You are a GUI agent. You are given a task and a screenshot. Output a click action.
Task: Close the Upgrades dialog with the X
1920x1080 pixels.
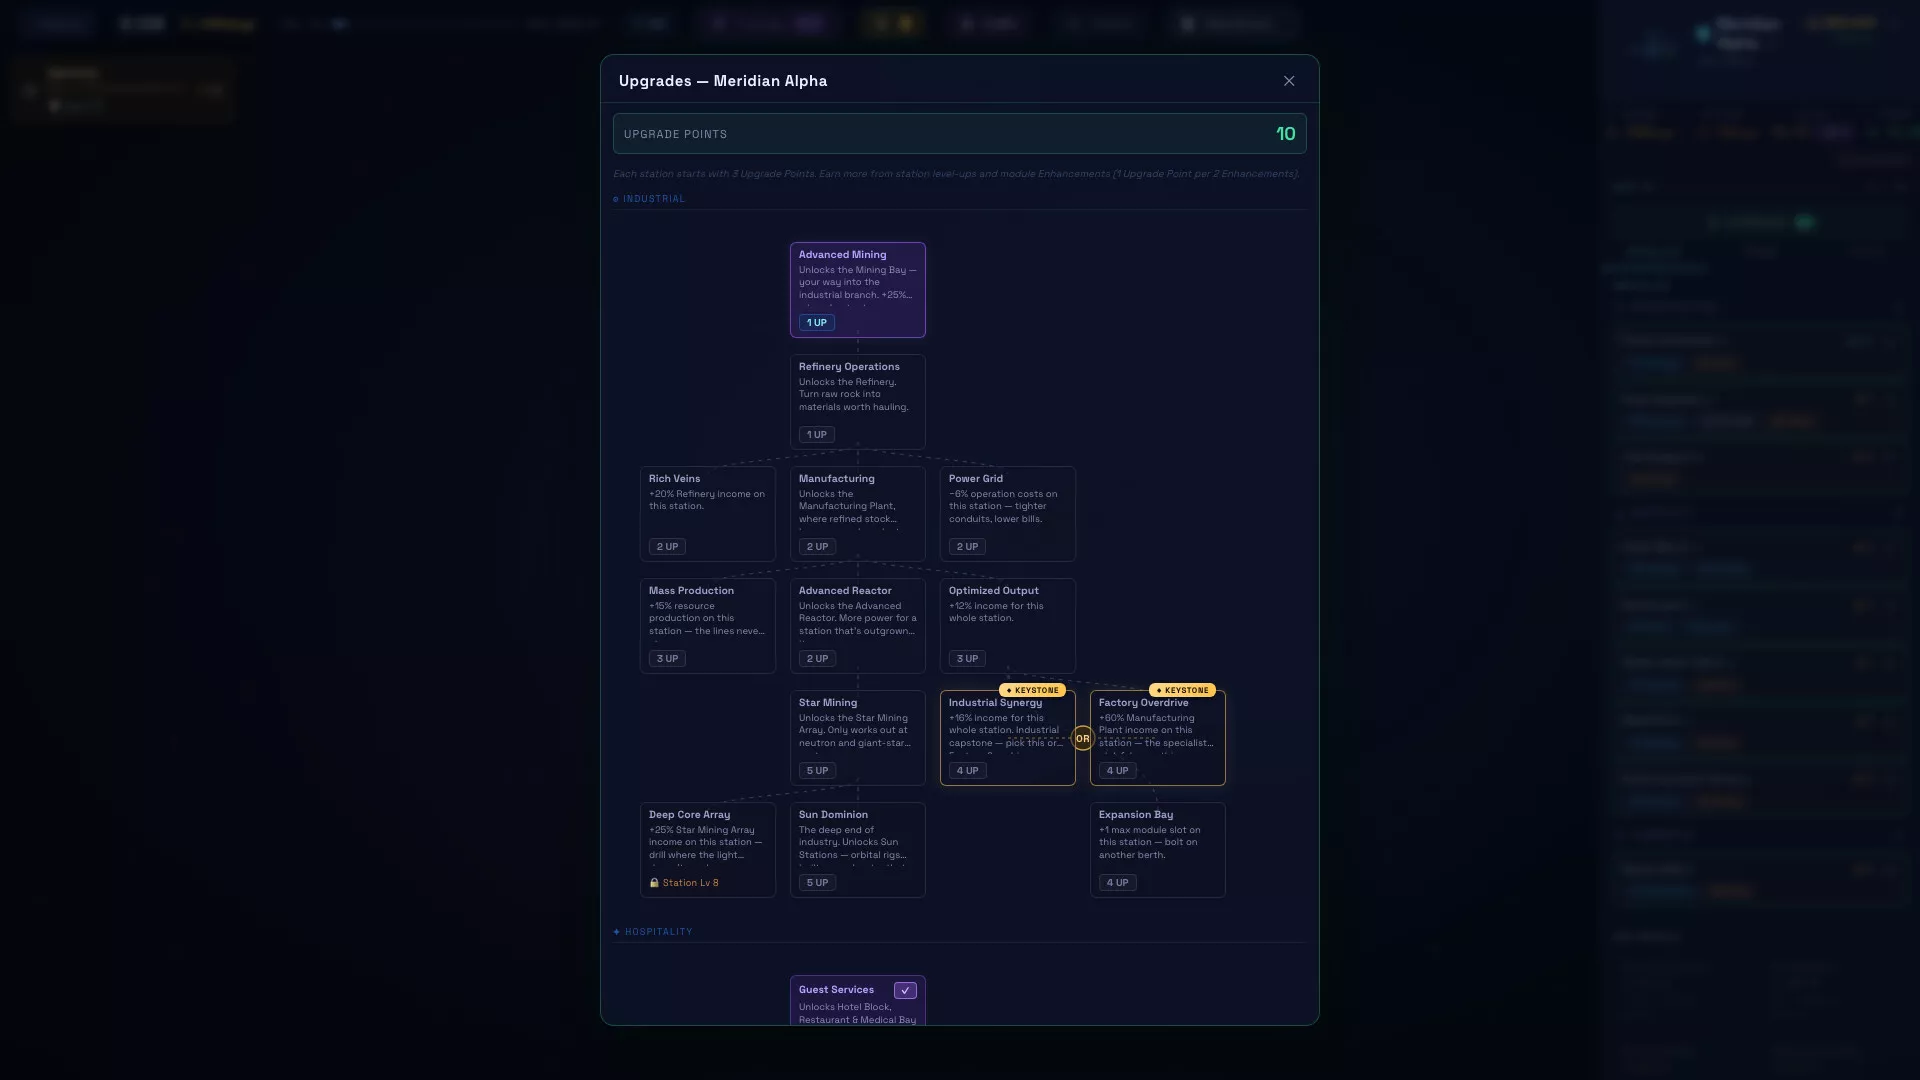[x=1289, y=81]
